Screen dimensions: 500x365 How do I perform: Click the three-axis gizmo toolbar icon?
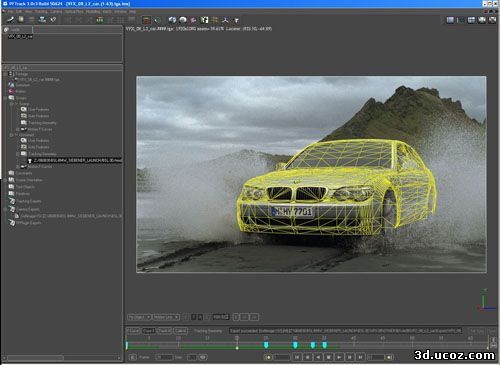coord(226,20)
